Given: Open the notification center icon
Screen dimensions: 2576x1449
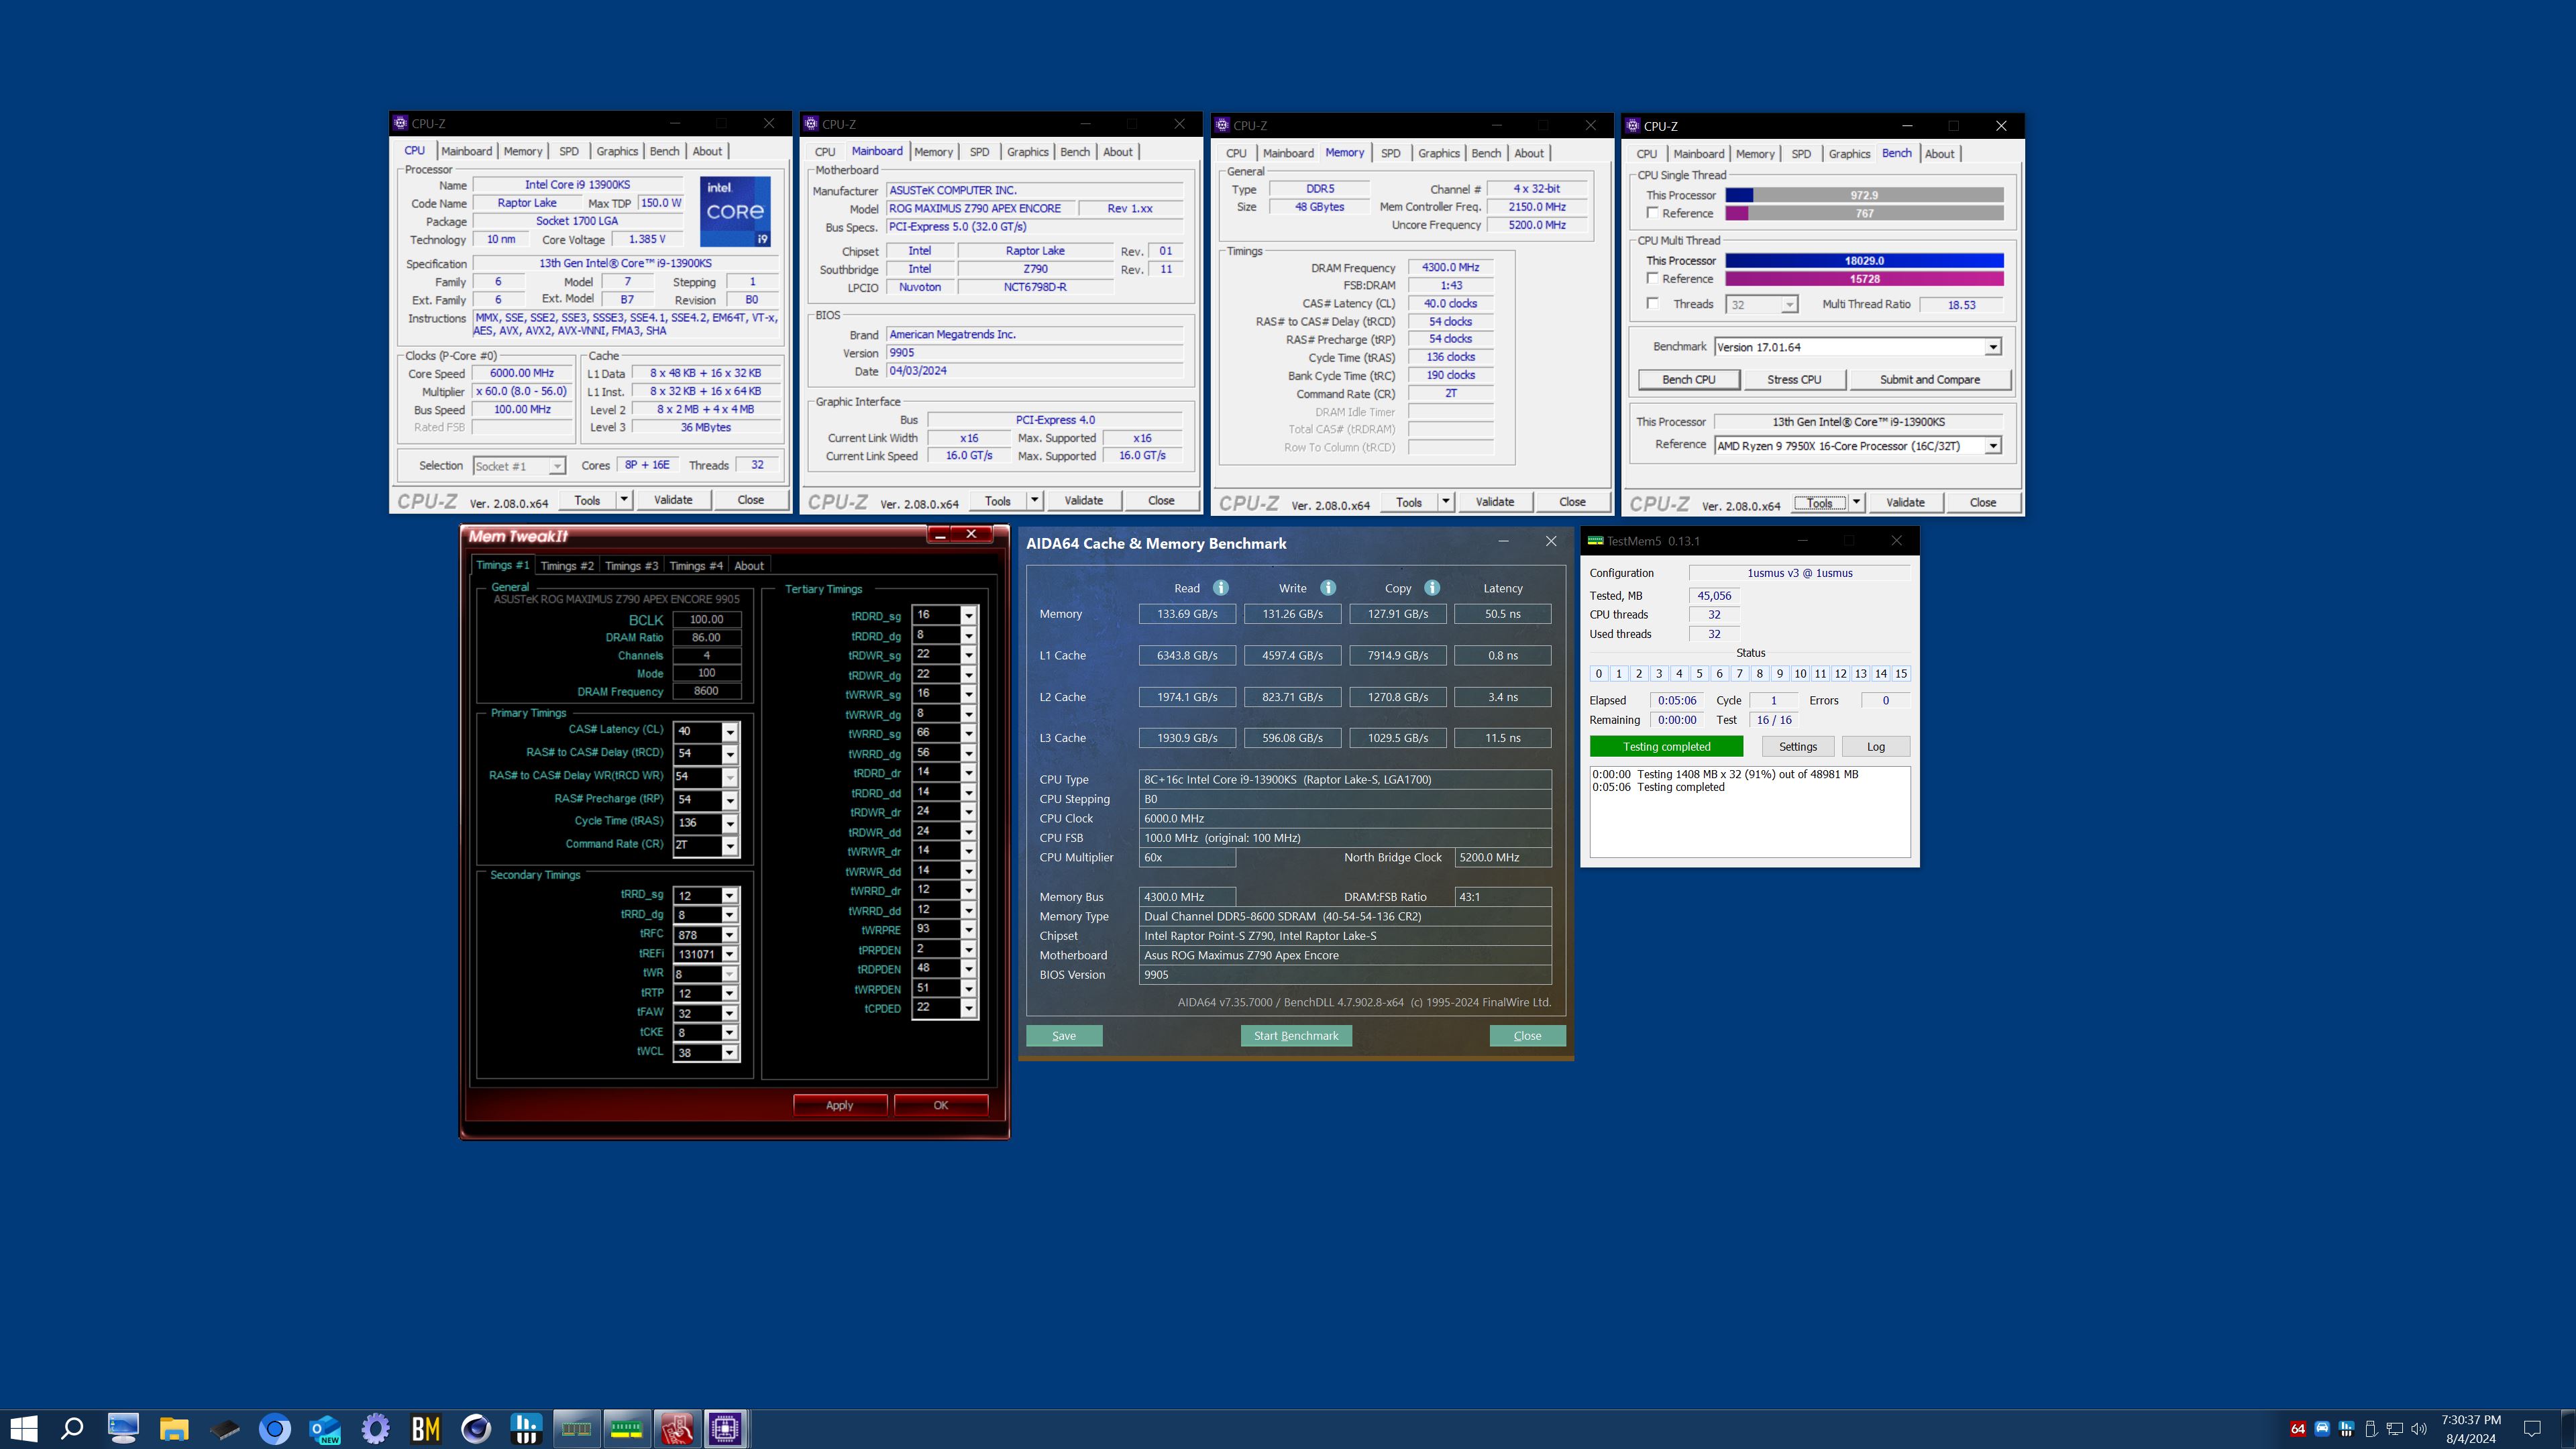Looking at the screenshot, I should click(x=2532, y=1429).
